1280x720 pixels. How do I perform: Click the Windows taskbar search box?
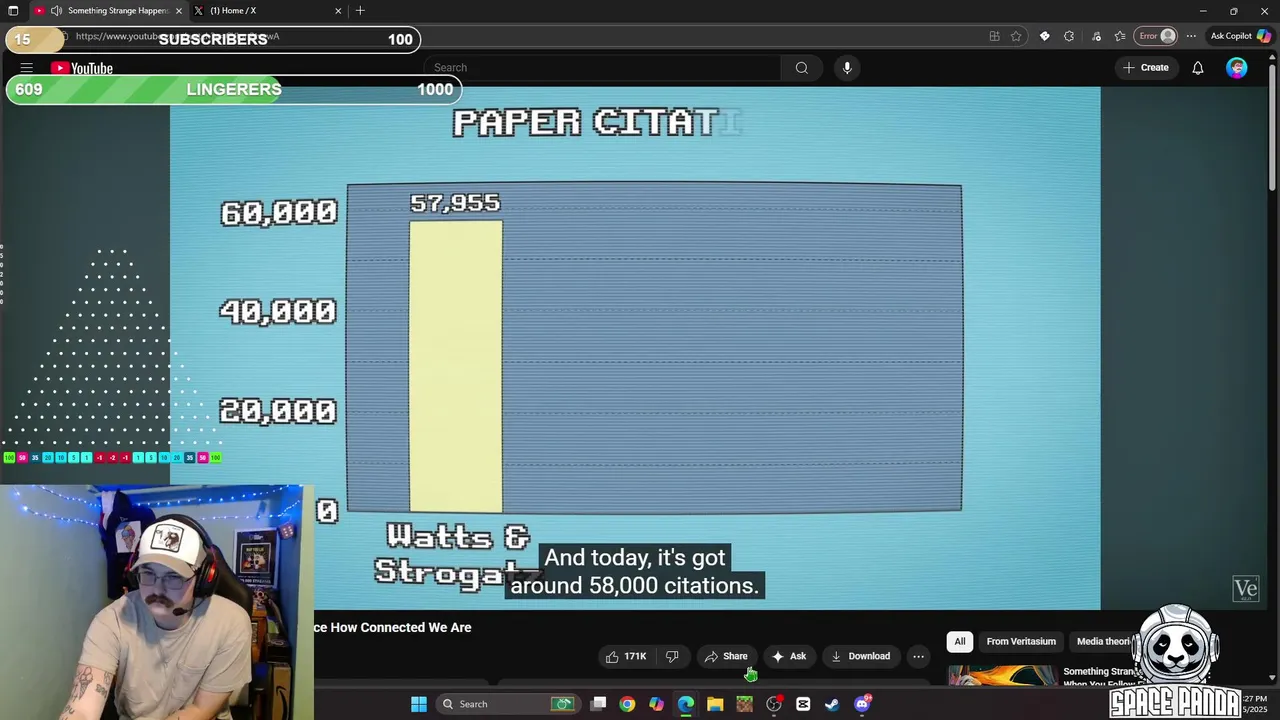click(x=509, y=704)
